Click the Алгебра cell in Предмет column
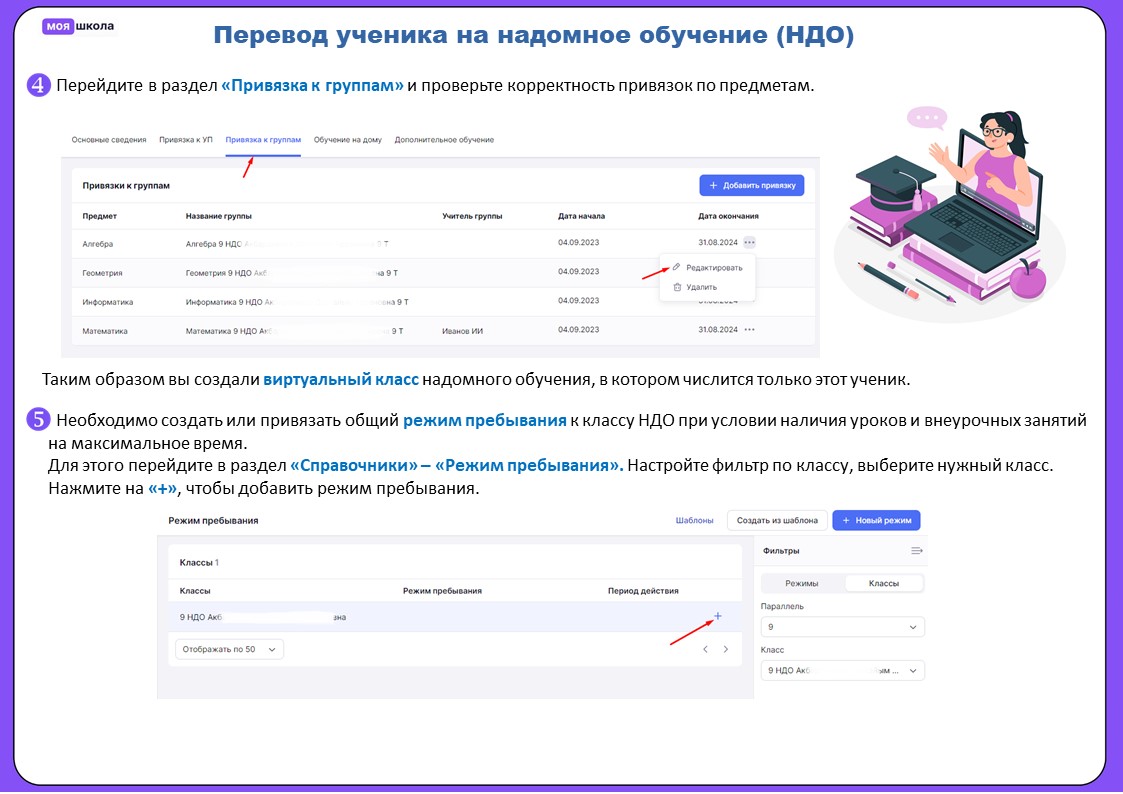Screen dimensions: 1123x794 pyautogui.click(x=97, y=244)
